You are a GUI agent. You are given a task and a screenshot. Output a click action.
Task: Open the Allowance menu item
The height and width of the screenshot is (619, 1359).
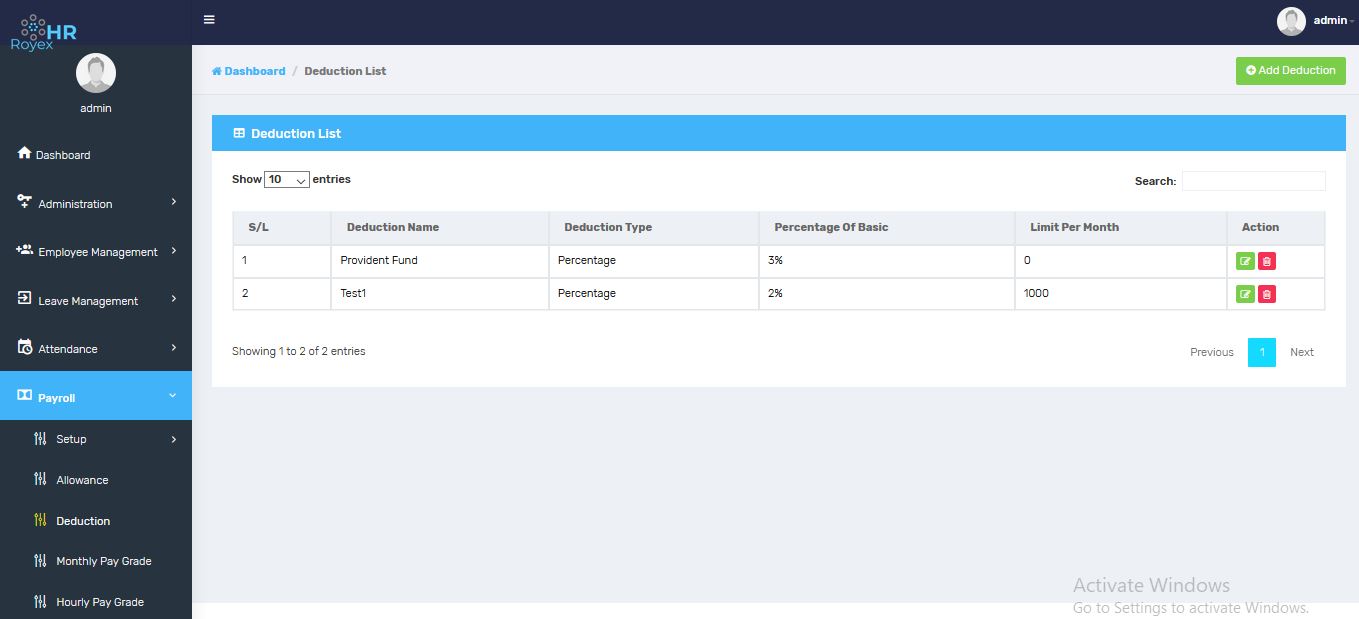point(82,480)
